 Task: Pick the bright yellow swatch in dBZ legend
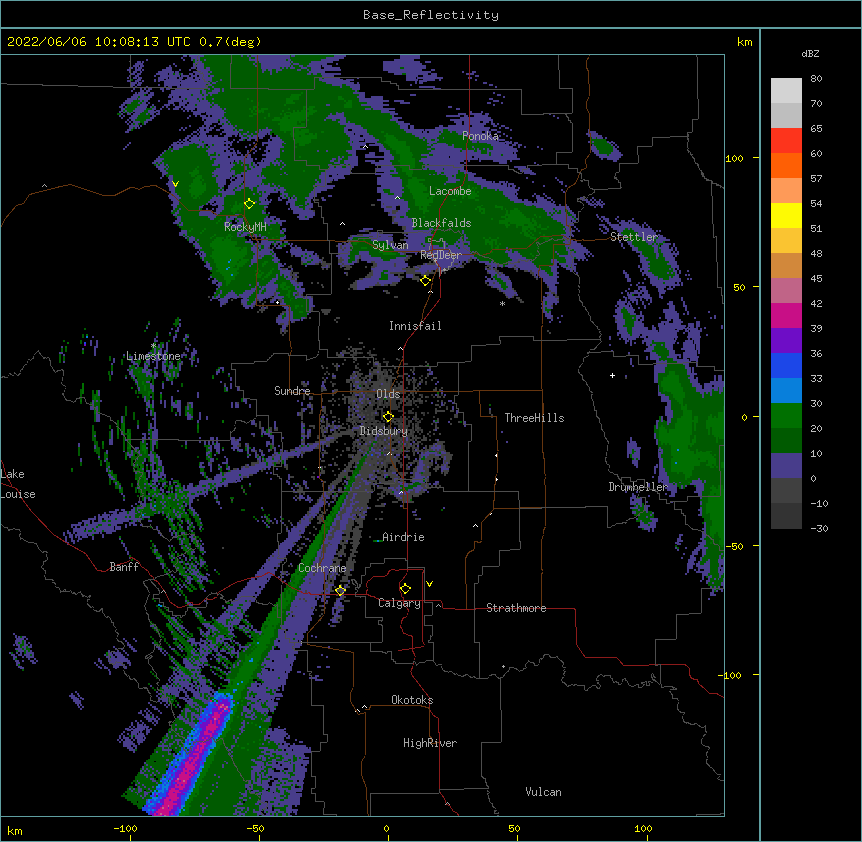(786, 215)
